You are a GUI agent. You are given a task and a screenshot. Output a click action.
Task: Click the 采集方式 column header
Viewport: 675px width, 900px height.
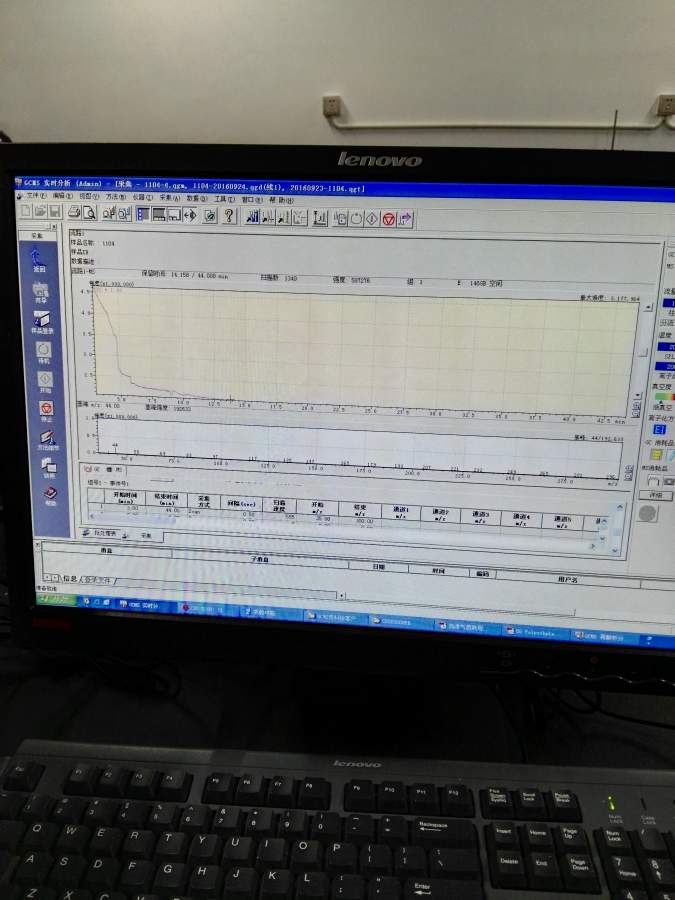click(x=203, y=501)
